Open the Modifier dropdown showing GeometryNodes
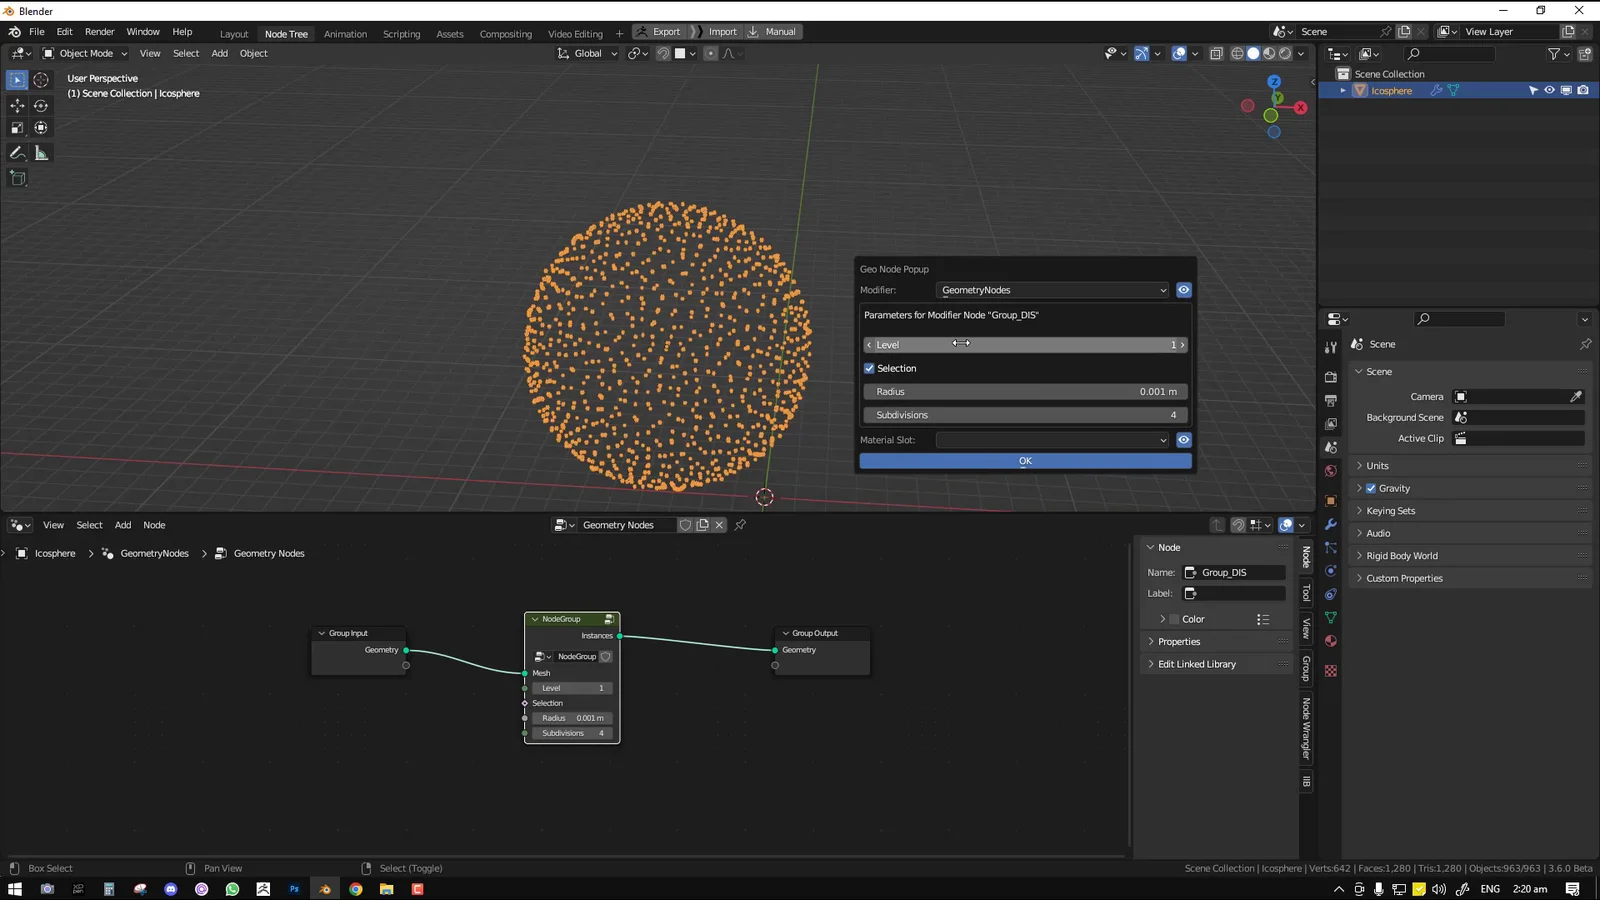Image resolution: width=1600 pixels, height=900 pixels. (x=1052, y=290)
